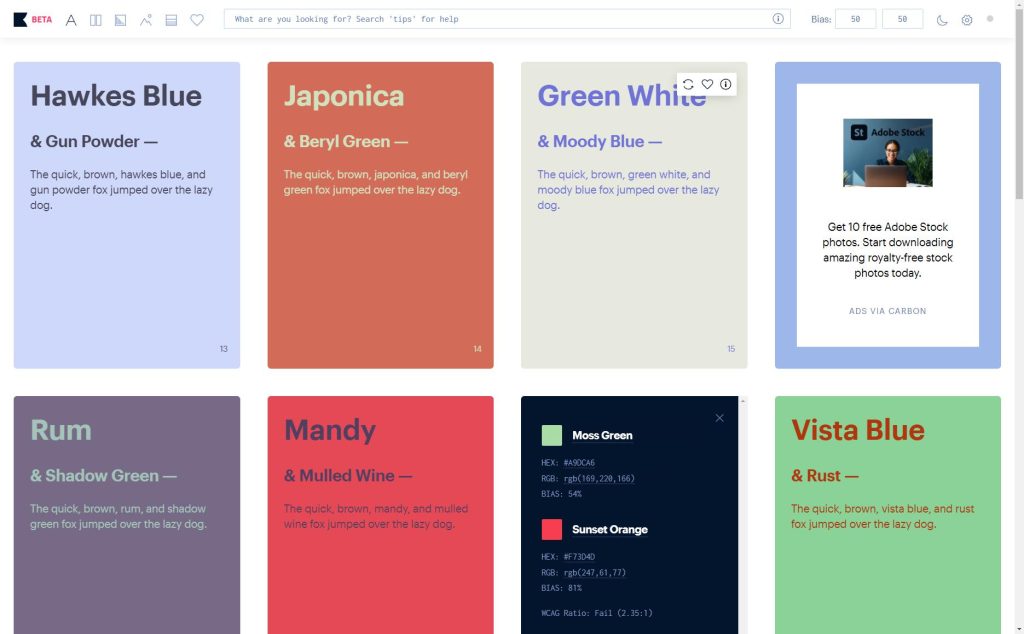Click the '& Mulled Wine —' subtitle

point(348,476)
